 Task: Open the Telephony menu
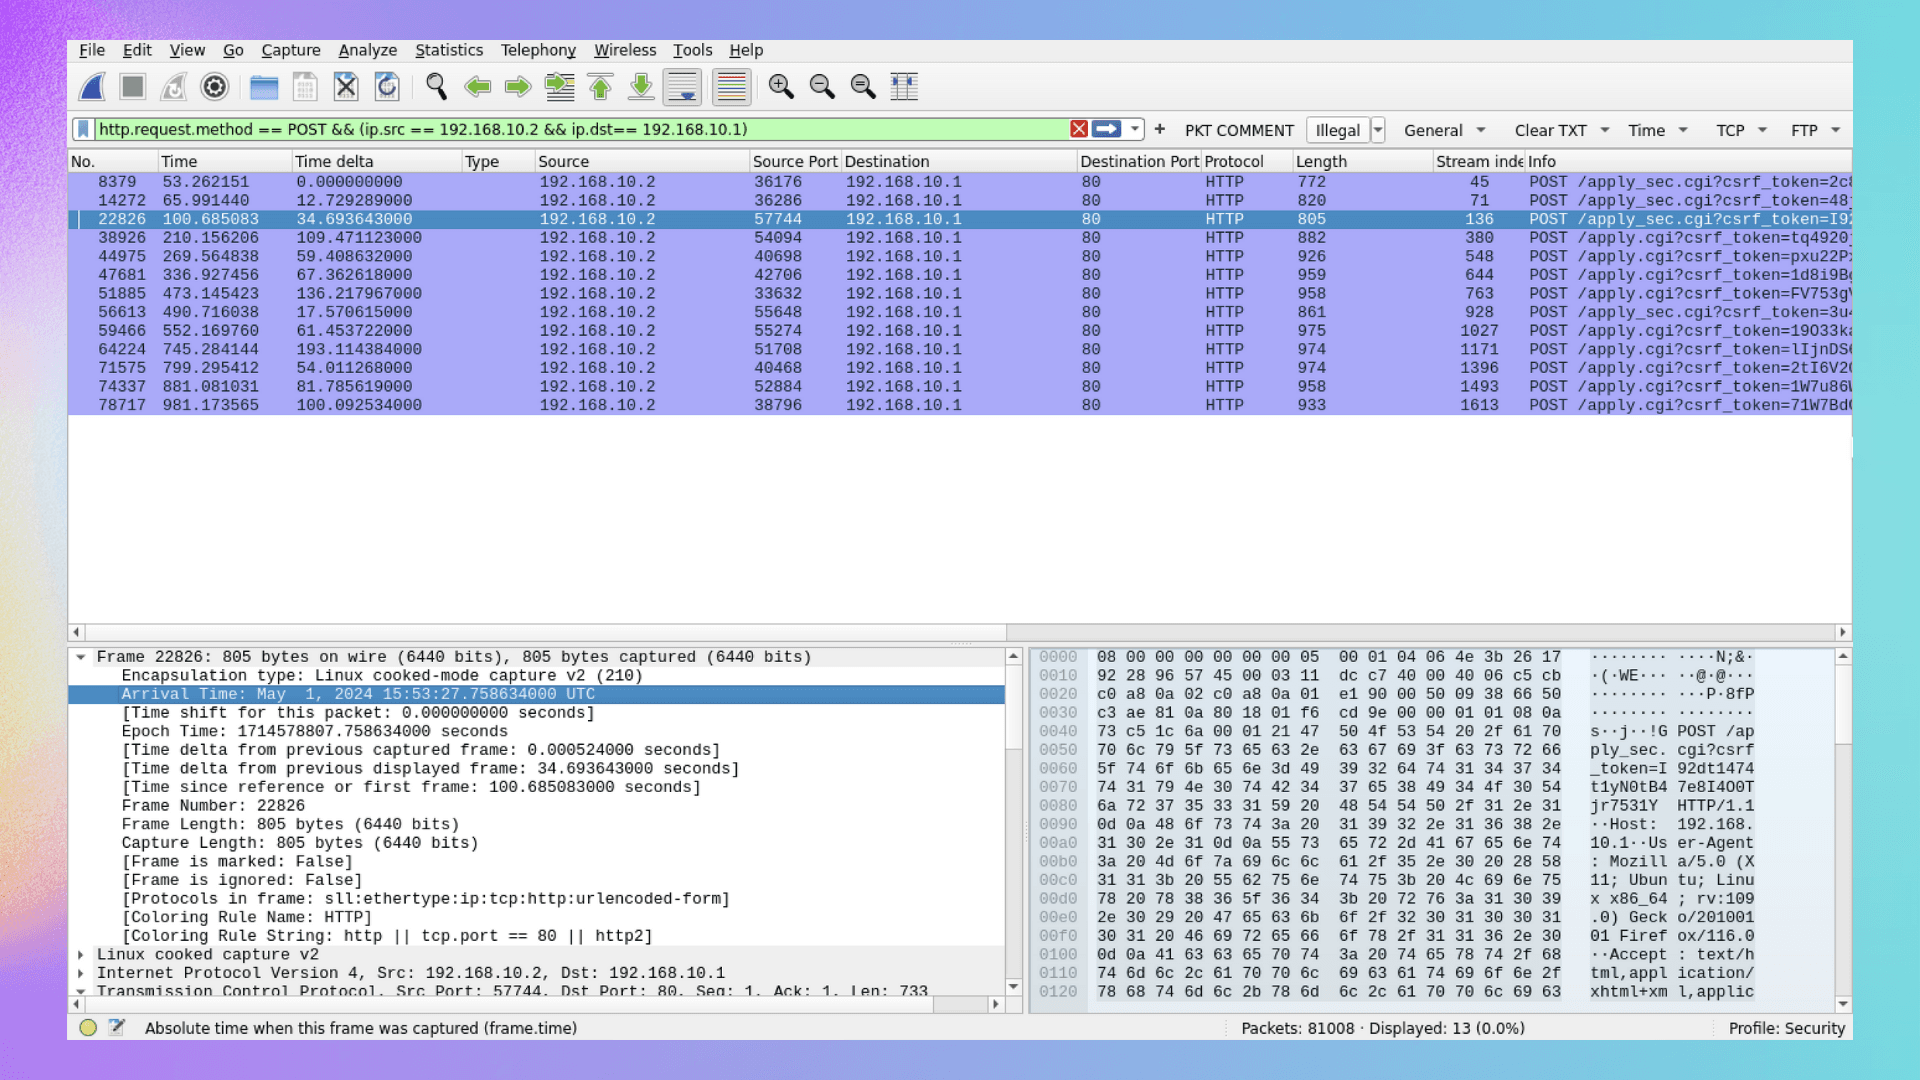[538, 50]
